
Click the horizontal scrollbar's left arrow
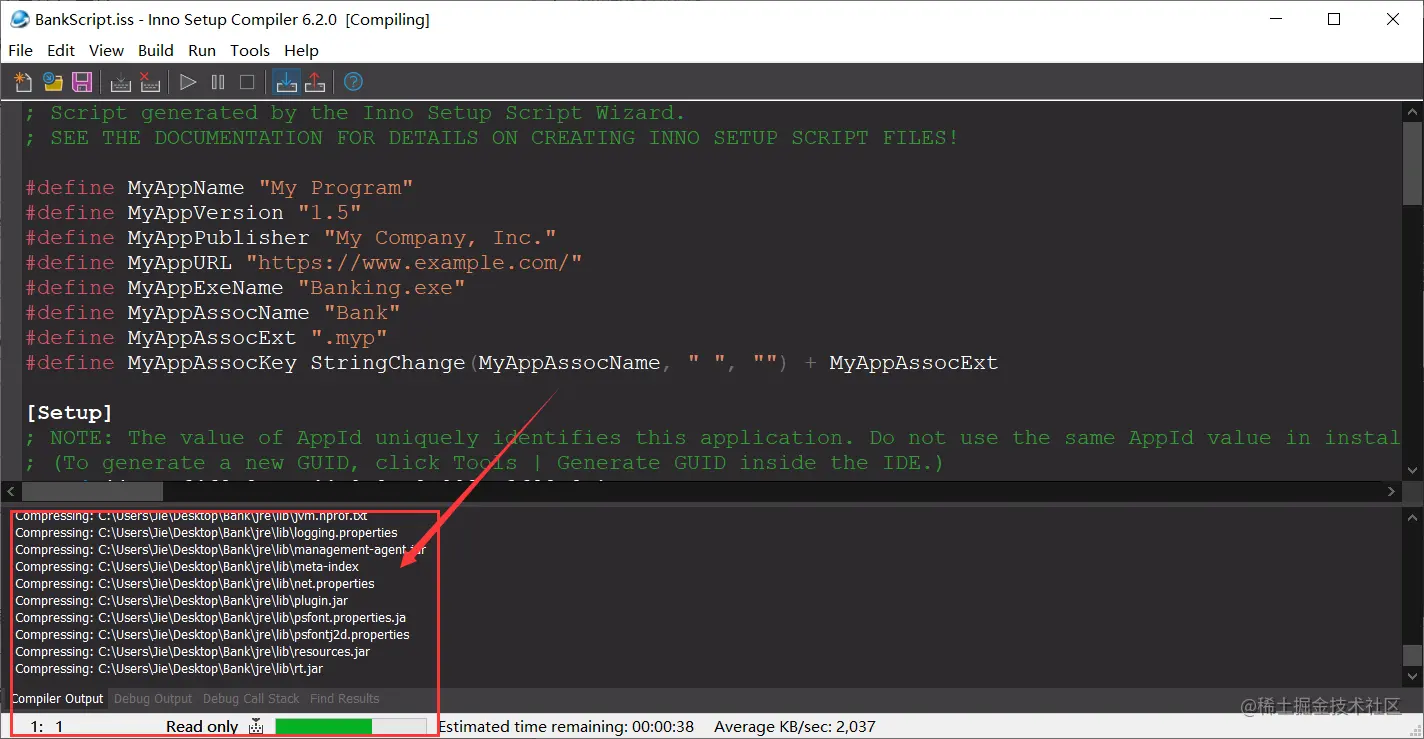(12, 491)
